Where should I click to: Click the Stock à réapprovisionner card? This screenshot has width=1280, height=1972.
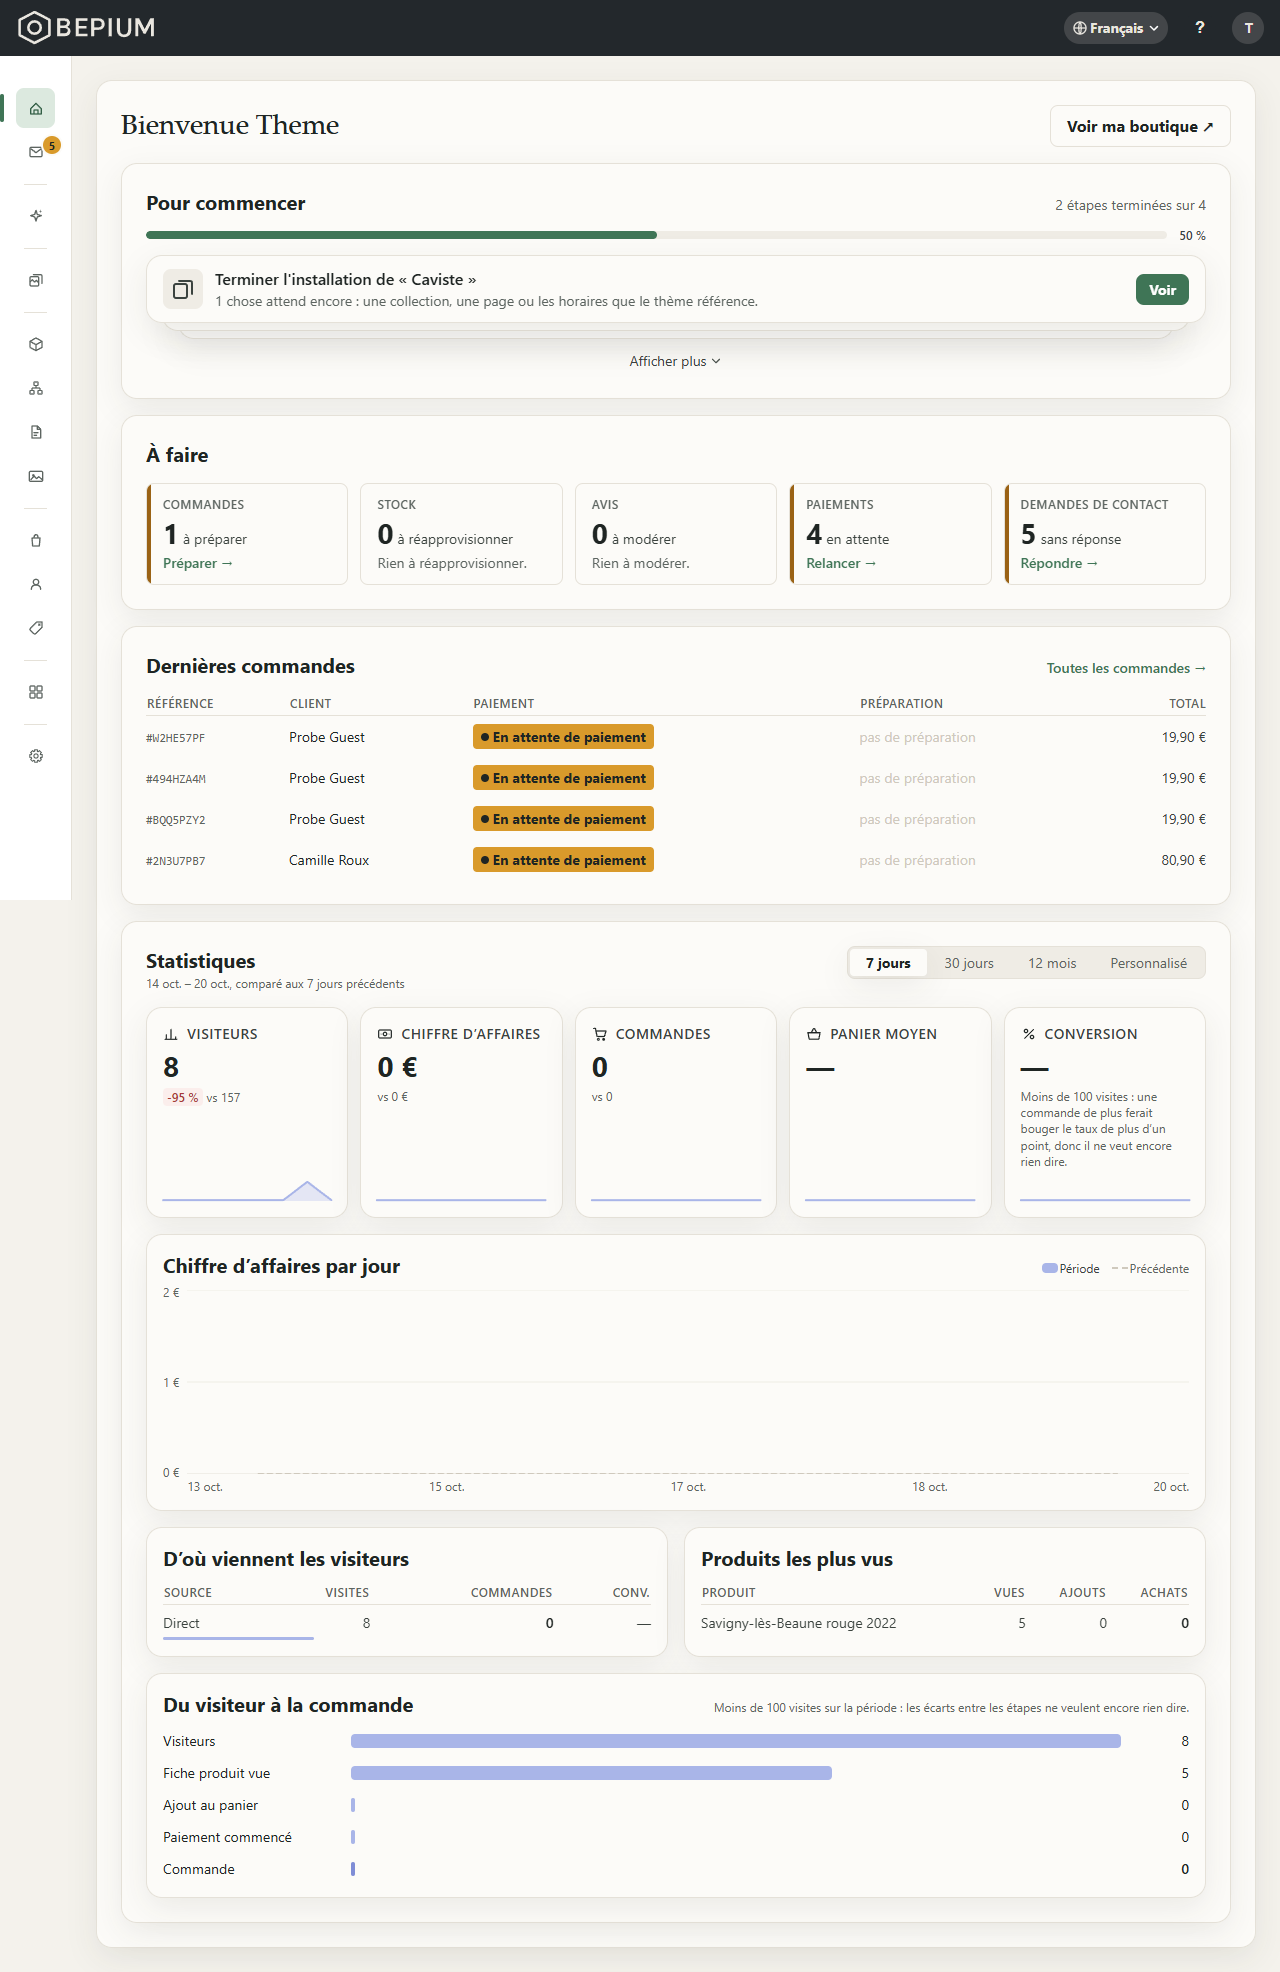click(x=461, y=534)
